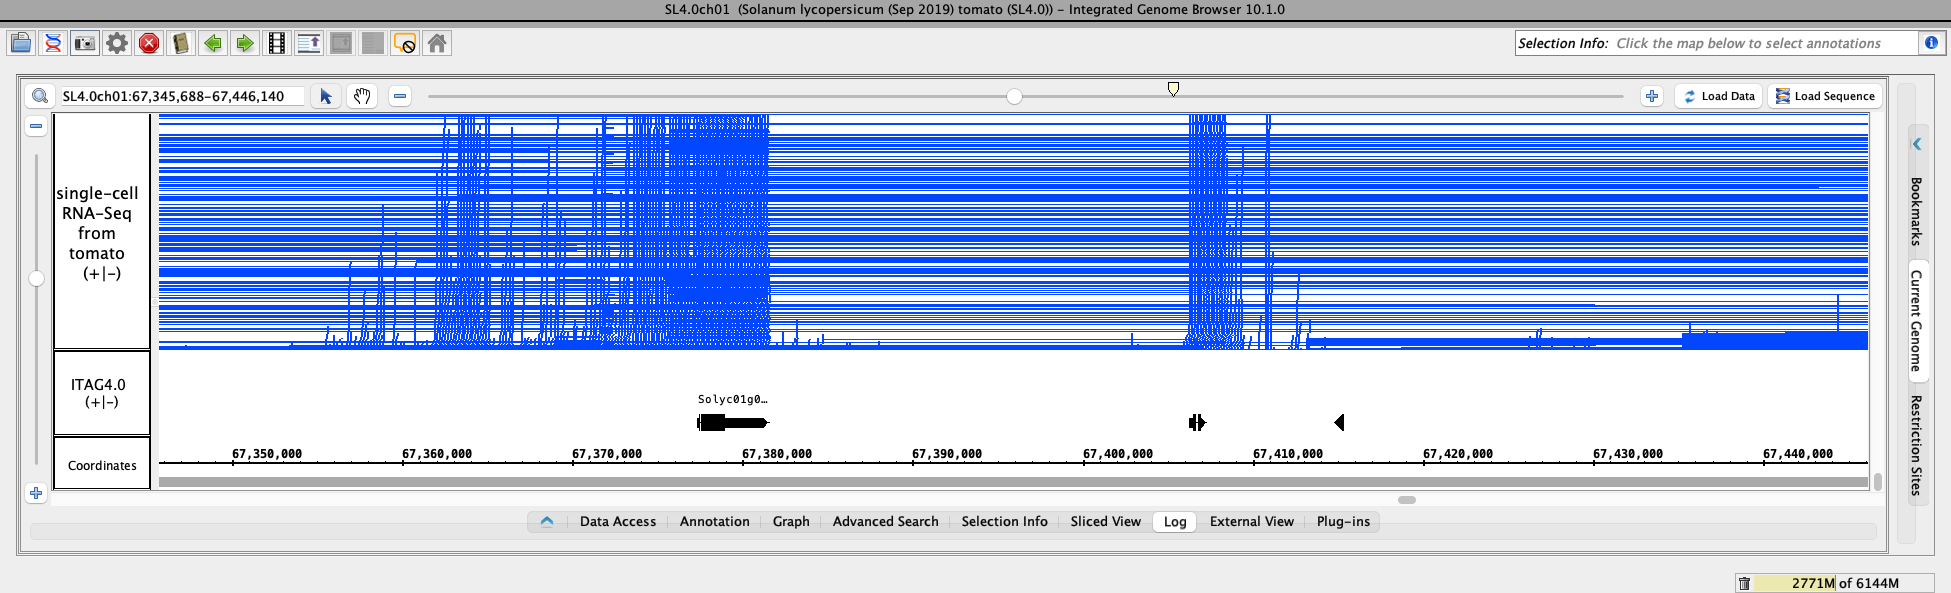Click the vertical zoom plus button
Screen dimensions: 1951x593
tap(36, 493)
